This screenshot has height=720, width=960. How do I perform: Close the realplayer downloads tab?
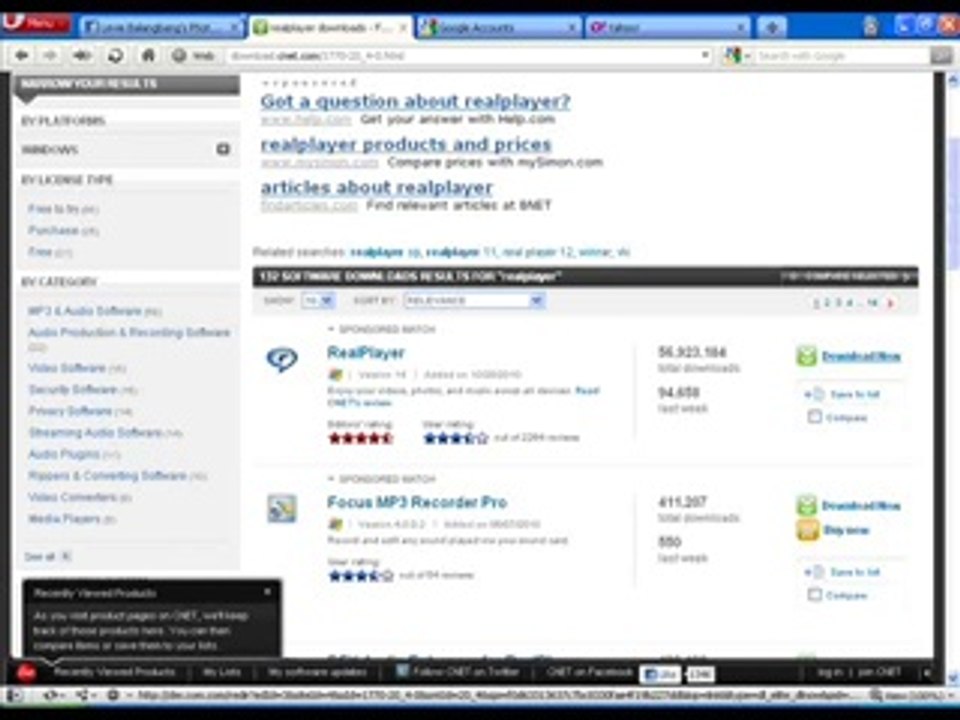[403, 28]
